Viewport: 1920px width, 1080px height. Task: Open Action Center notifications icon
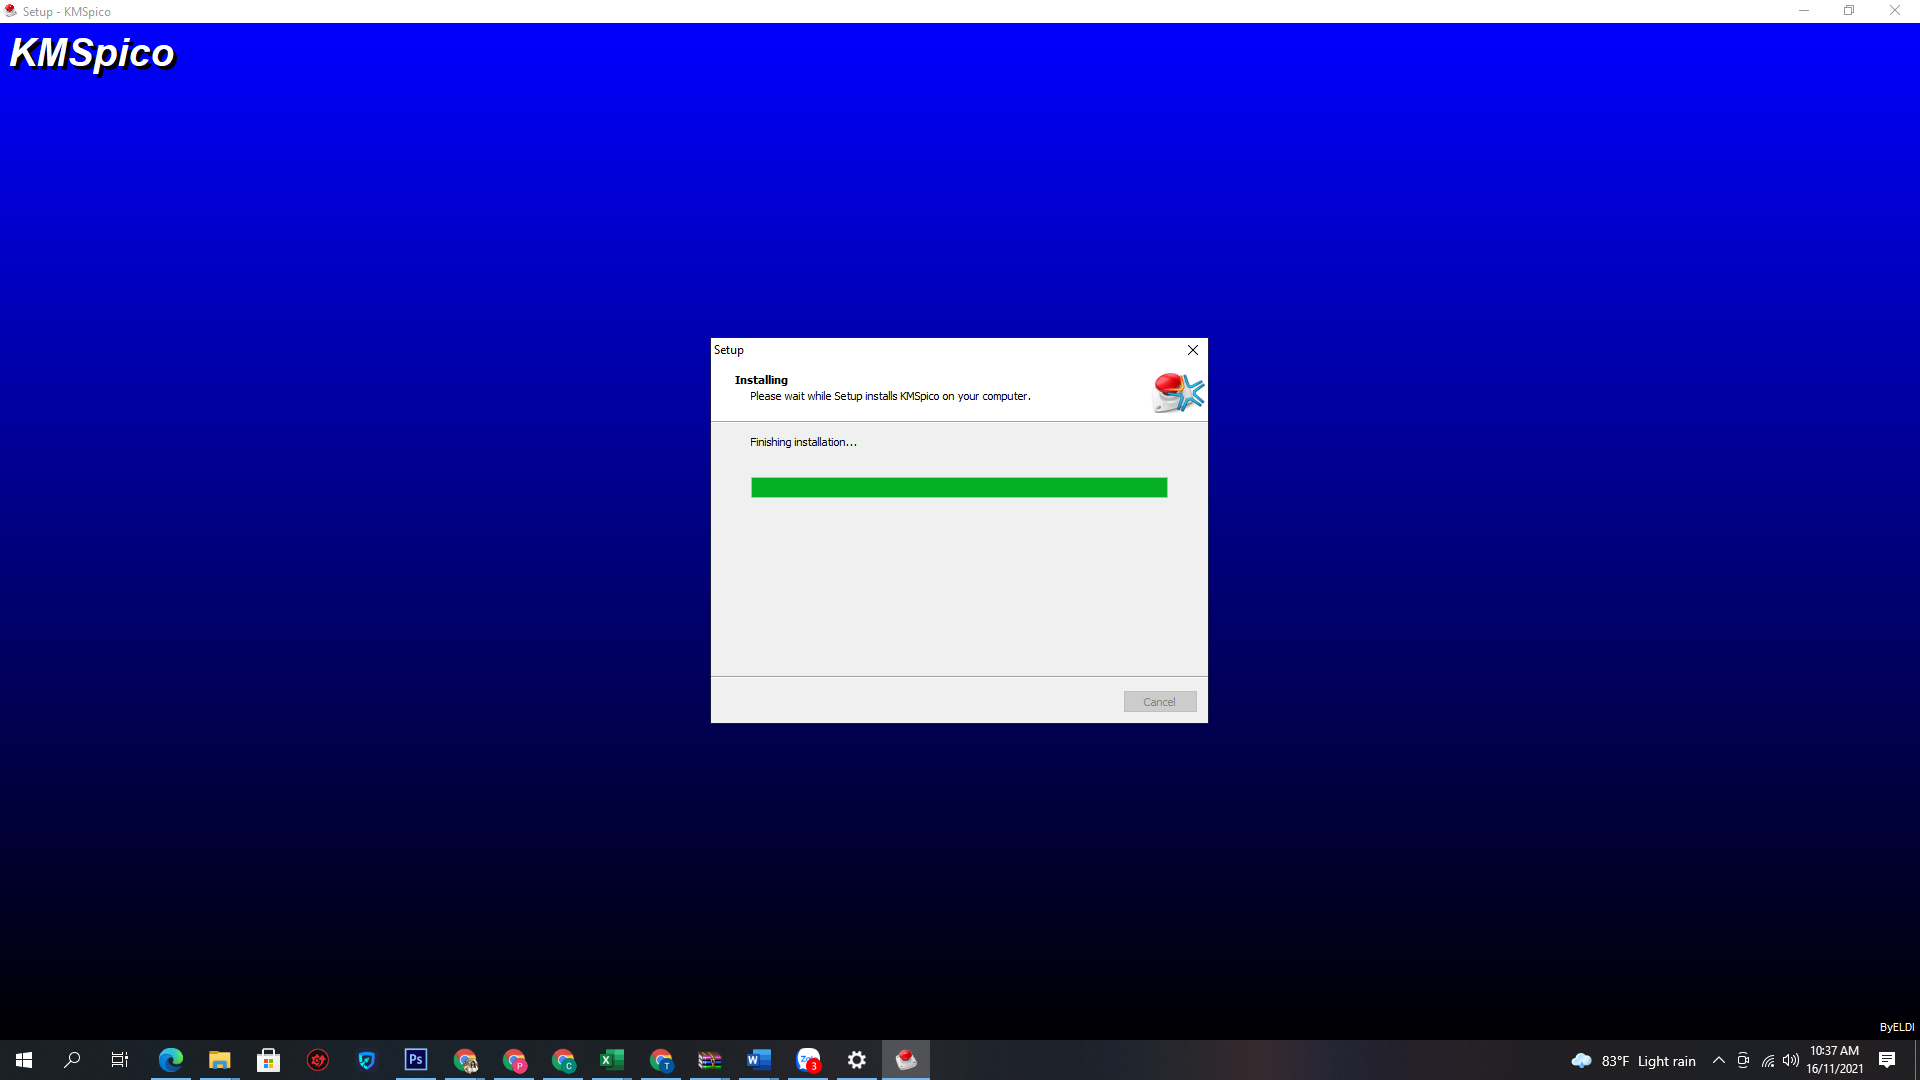1887,1061
